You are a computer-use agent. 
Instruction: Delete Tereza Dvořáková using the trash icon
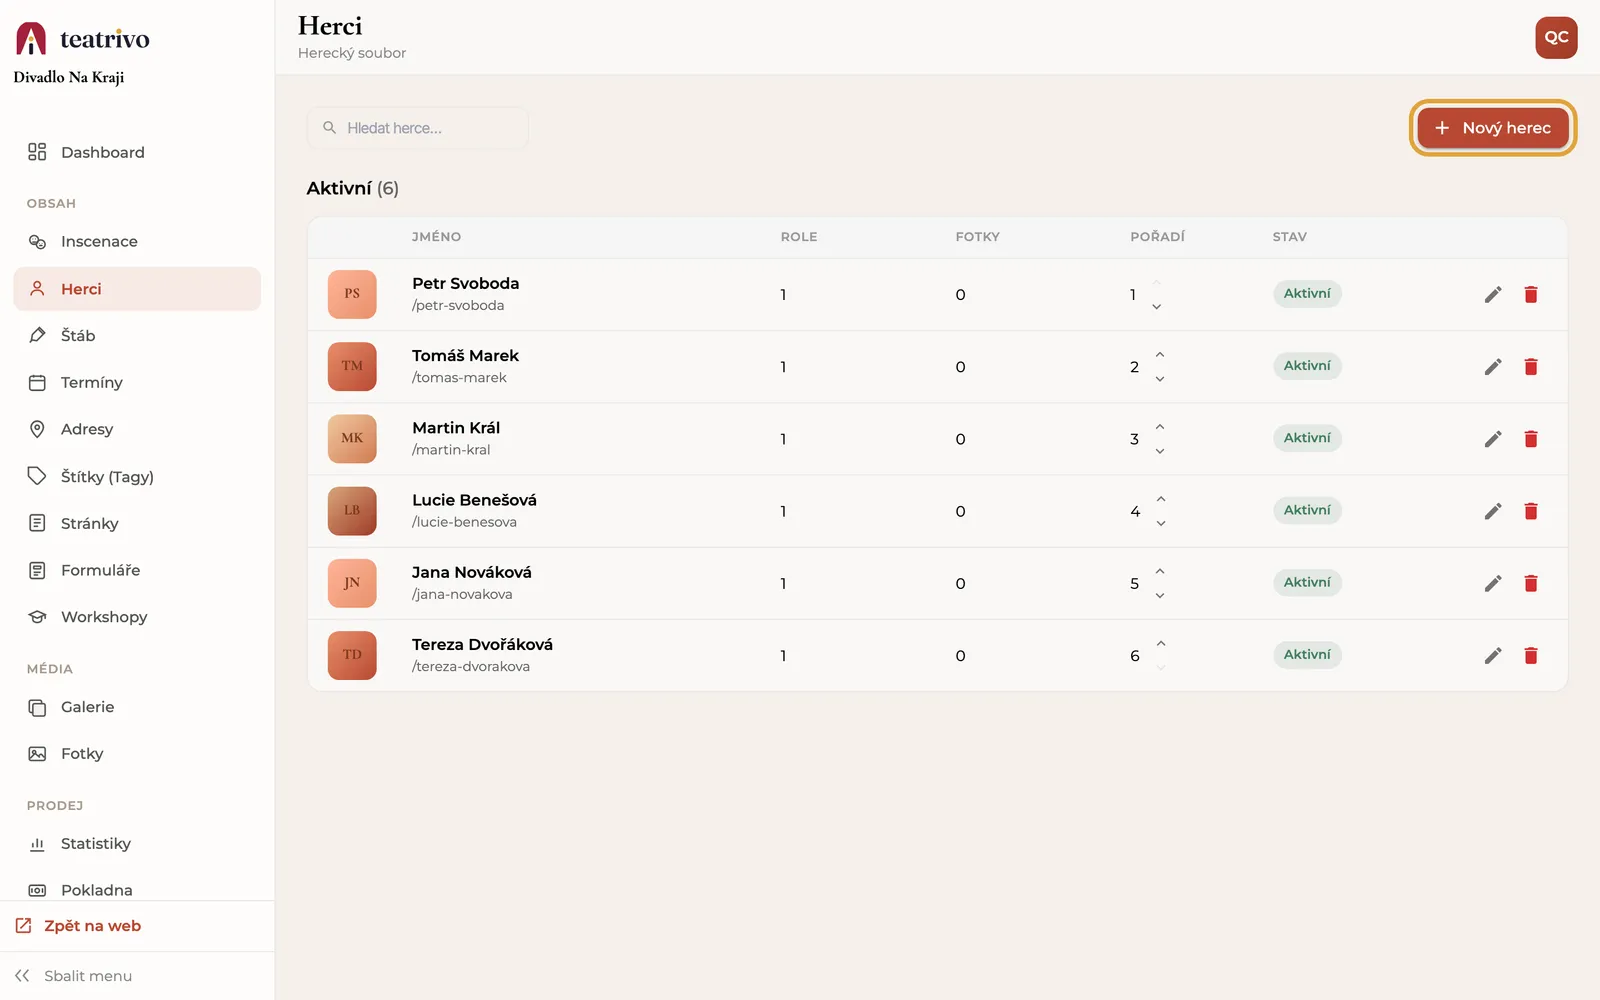pyautogui.click(x=1531, y=655)
